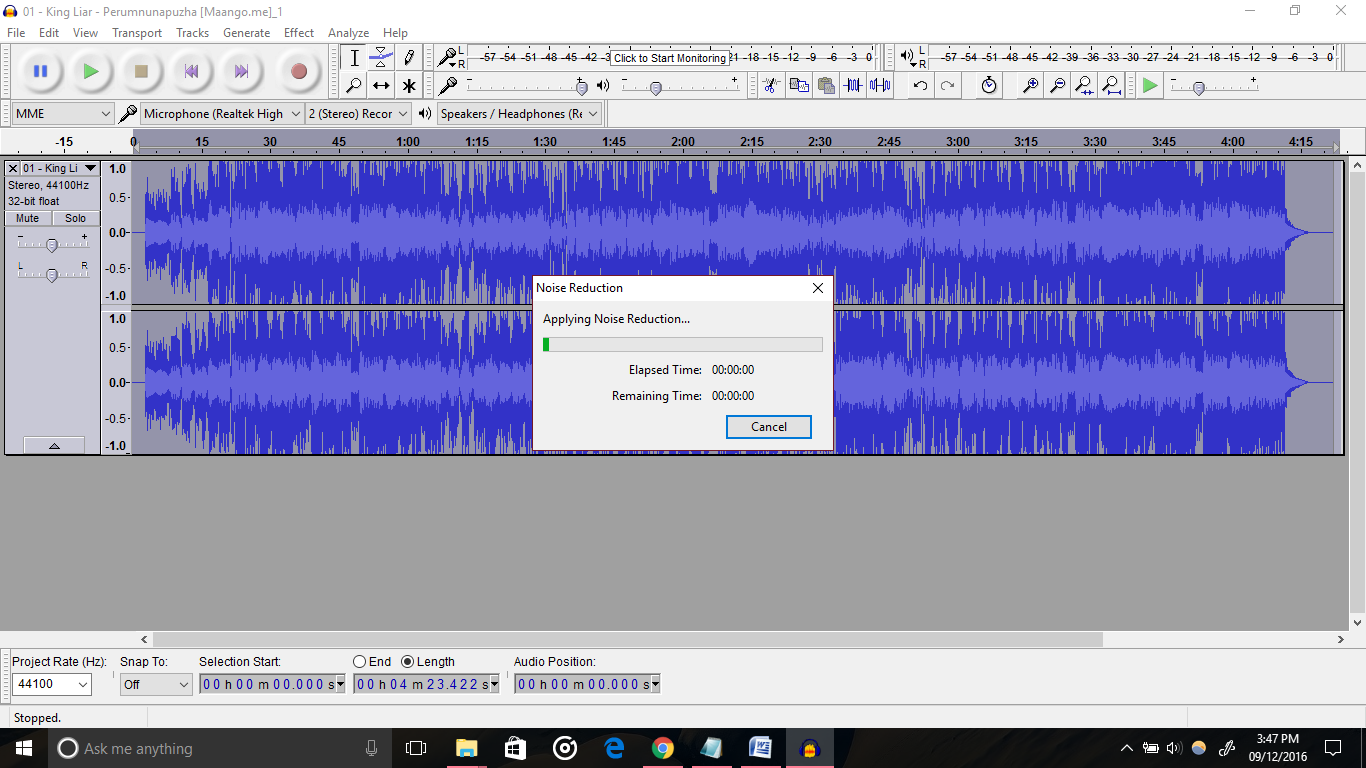Click the Play-at-speed green arrow
1366x768 pixels.
pos(1150,86)
